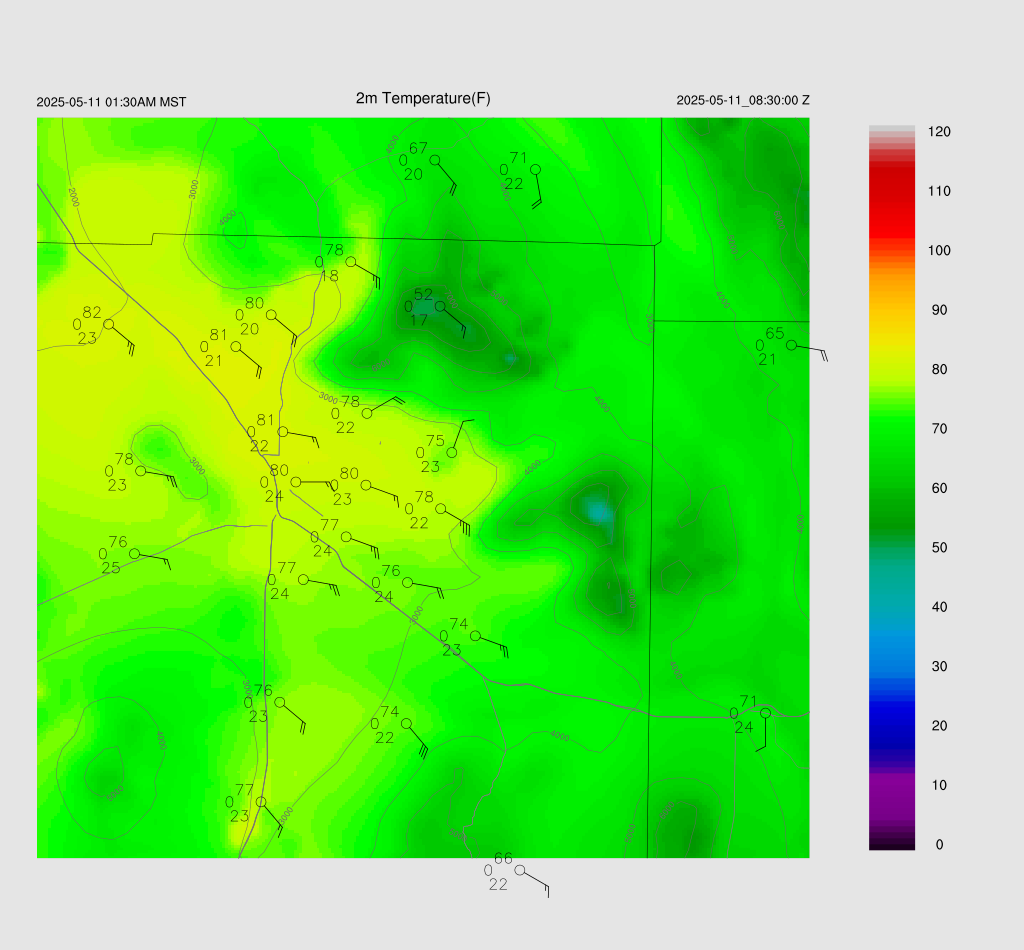
Task: Click the 0 label at the colorbar bottom
Action: tap(939, 845)
